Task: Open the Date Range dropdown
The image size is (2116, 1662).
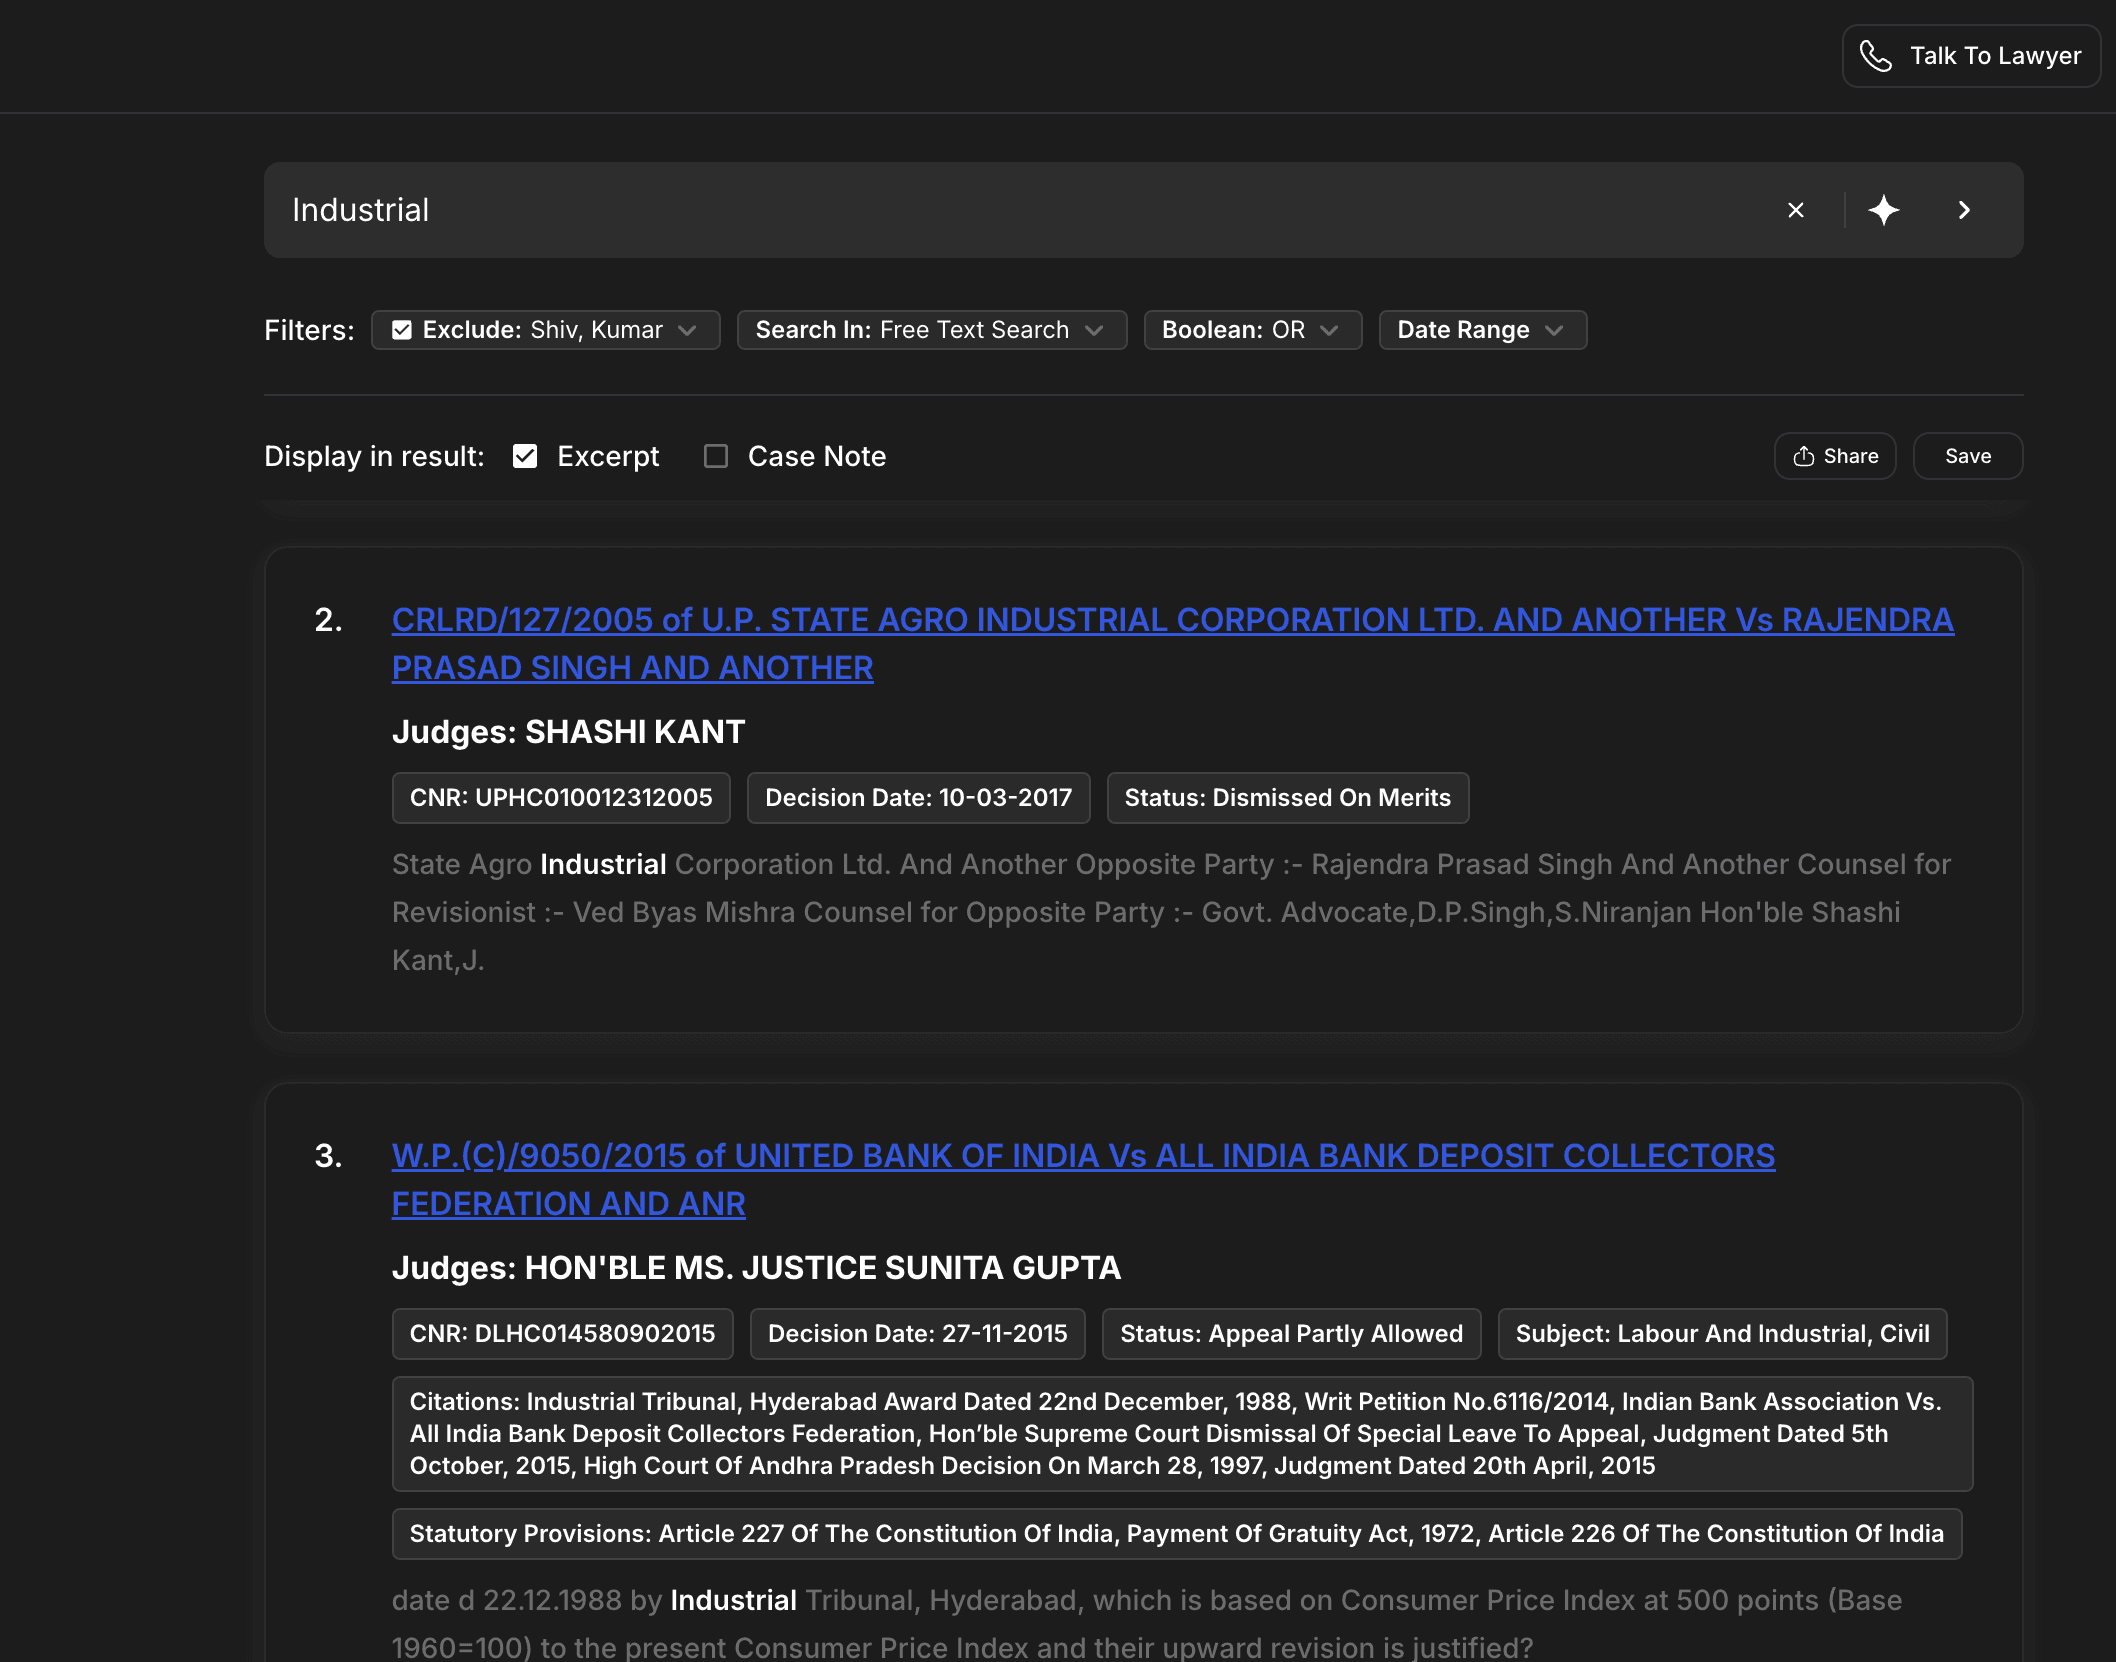Action: (x=1483, y=330)
